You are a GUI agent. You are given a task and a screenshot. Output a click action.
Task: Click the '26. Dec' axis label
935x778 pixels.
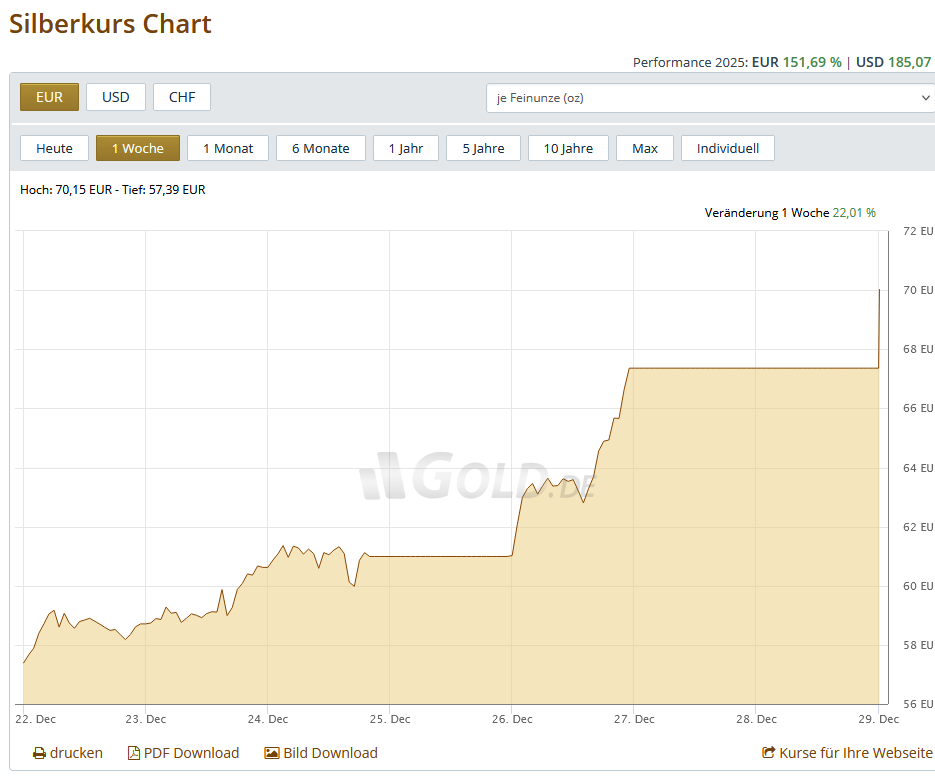tap(512, 719)
